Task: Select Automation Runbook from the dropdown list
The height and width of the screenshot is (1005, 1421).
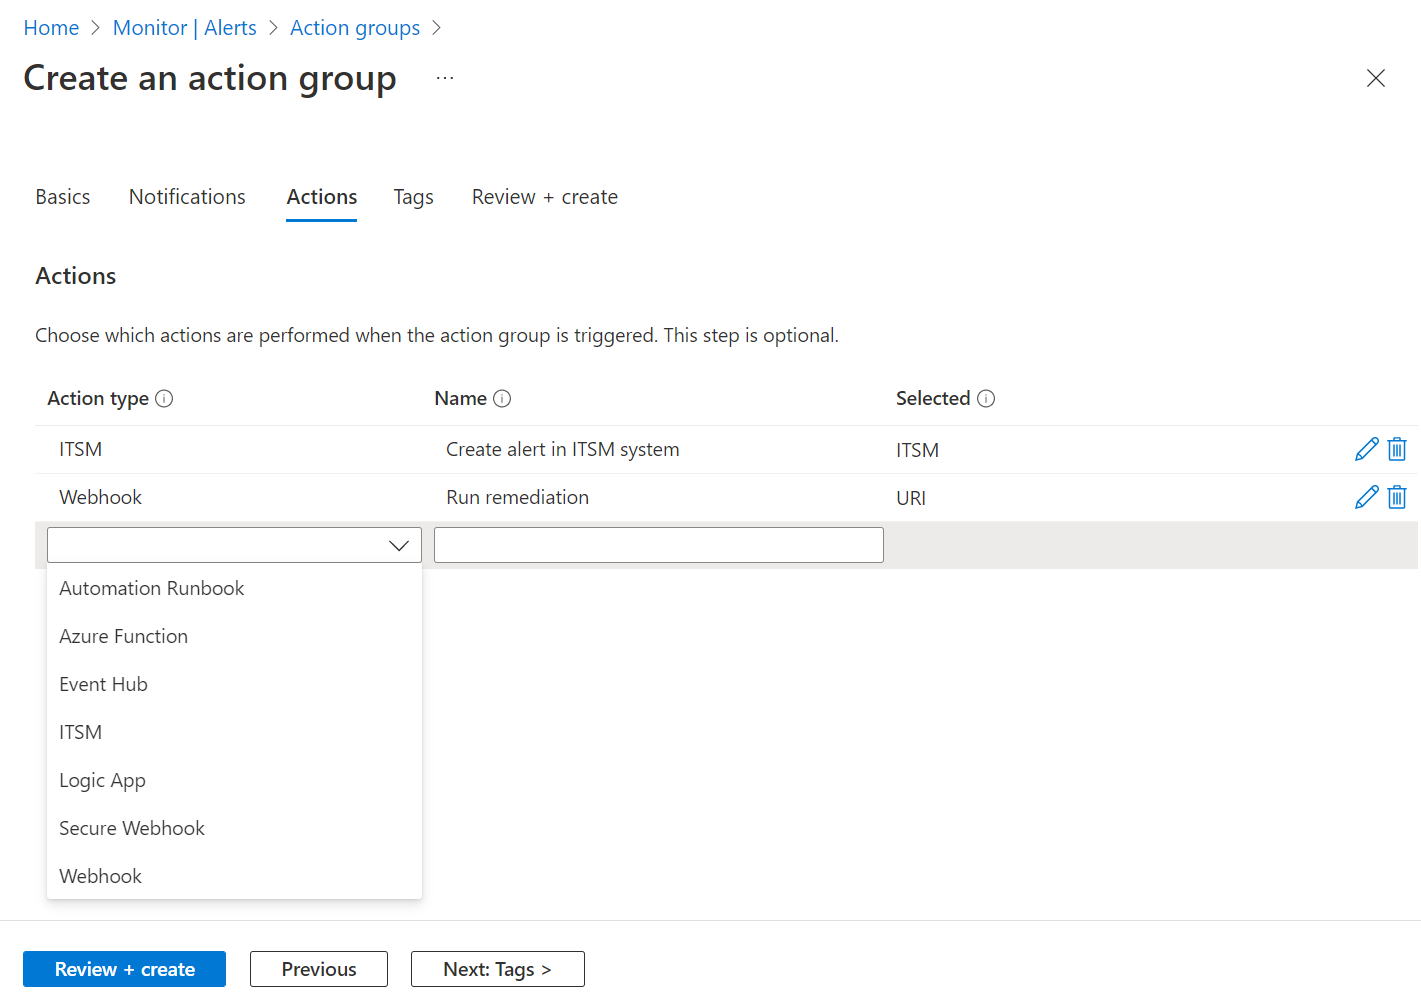Action: pos(151,588)
